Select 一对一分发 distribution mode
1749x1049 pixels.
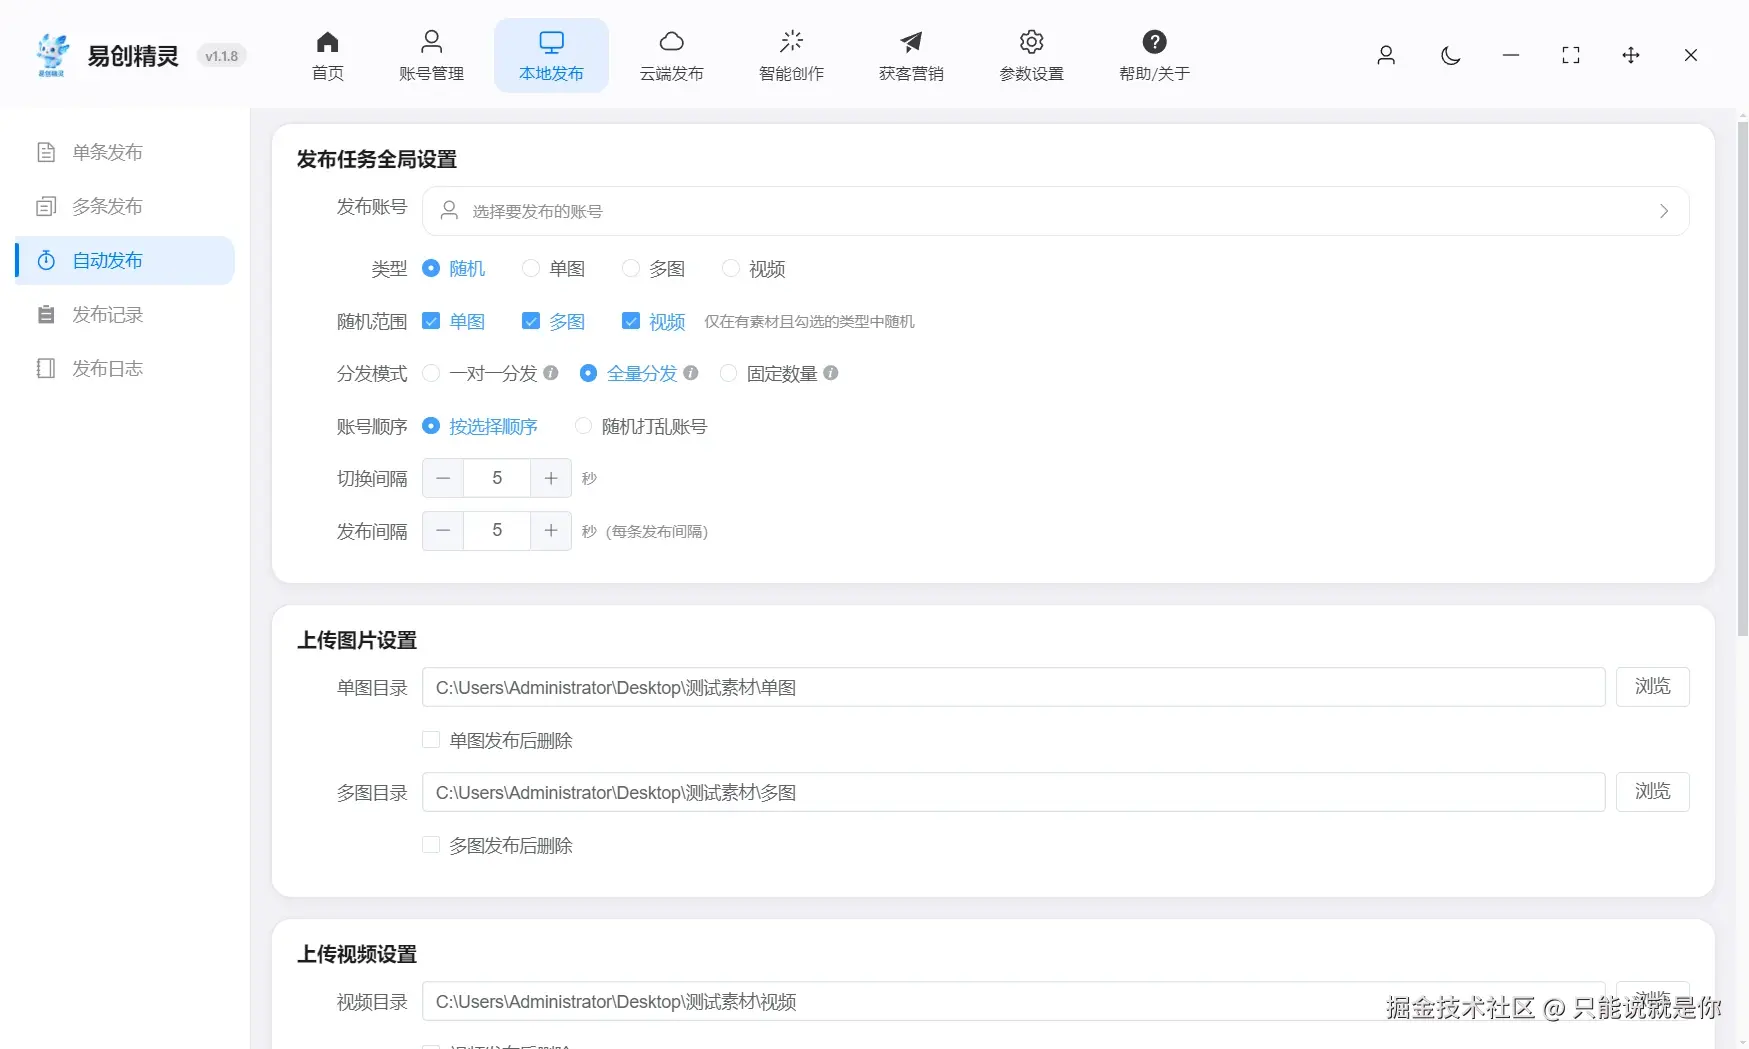431,373
